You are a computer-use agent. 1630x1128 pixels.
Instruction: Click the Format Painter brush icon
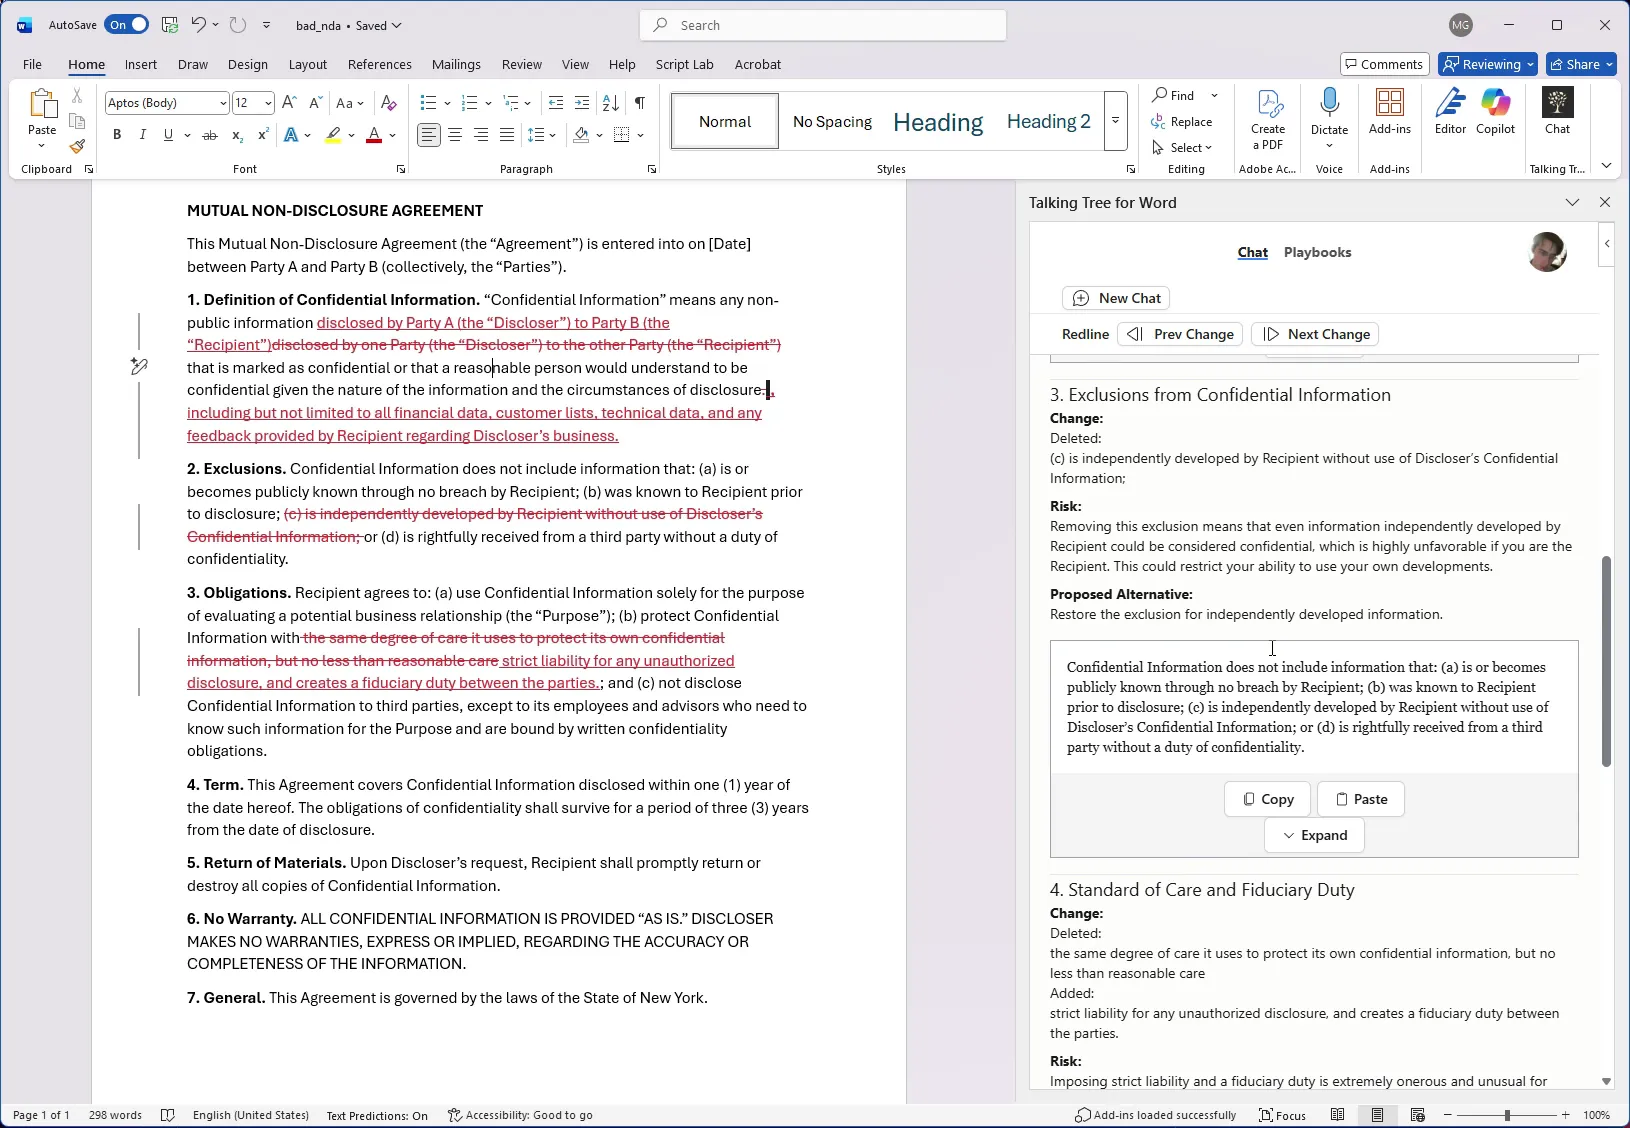pos(77,147)
